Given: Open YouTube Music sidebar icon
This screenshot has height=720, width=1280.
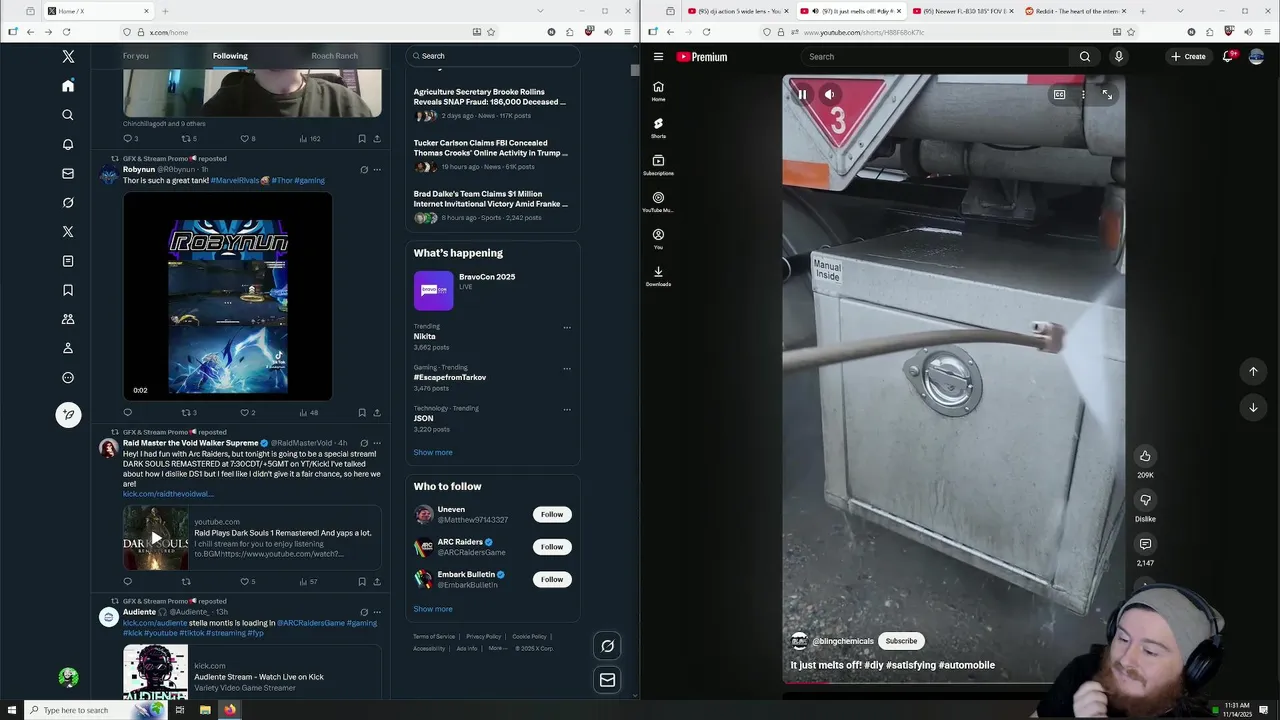Looking at the screenshot, I should coord(658,202).
